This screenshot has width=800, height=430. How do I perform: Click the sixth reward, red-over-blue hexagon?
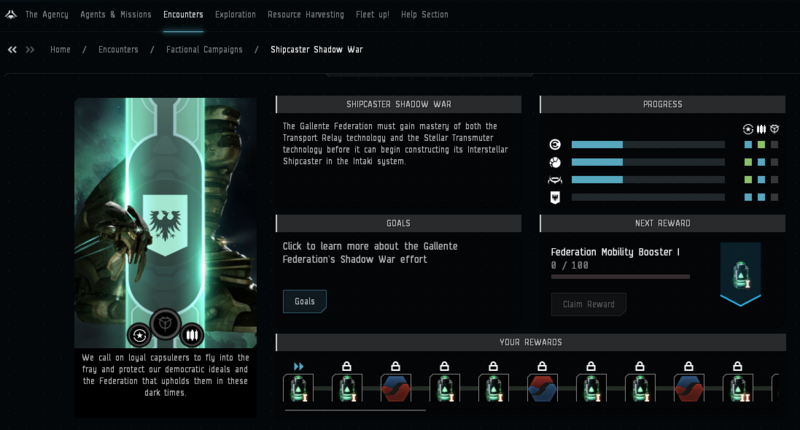pos(542,388)
